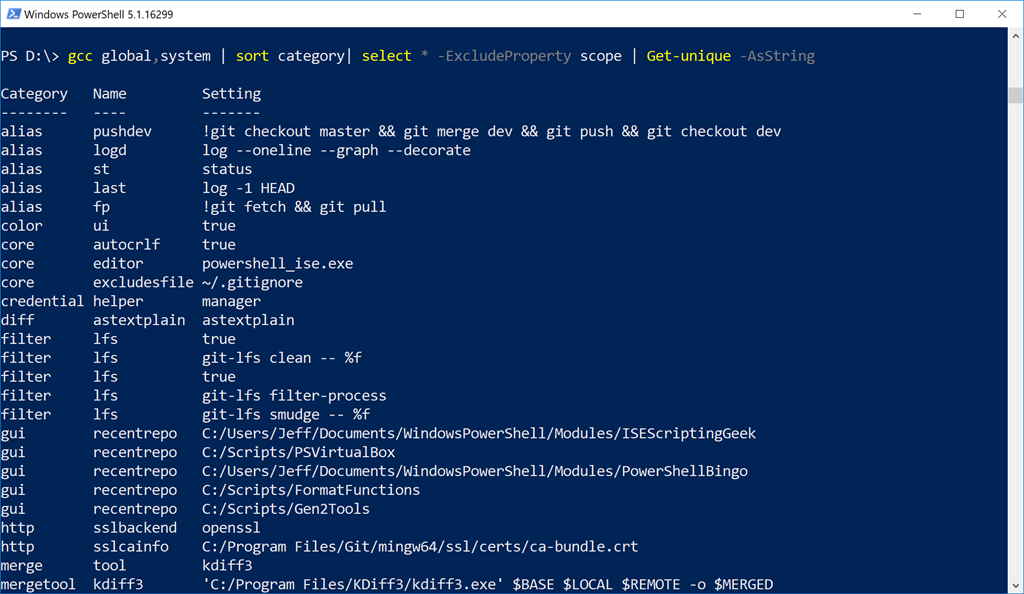1024x594 pixels.
Task: Click the kdiff3.exe mergetool command line
Action: (487, 585)
